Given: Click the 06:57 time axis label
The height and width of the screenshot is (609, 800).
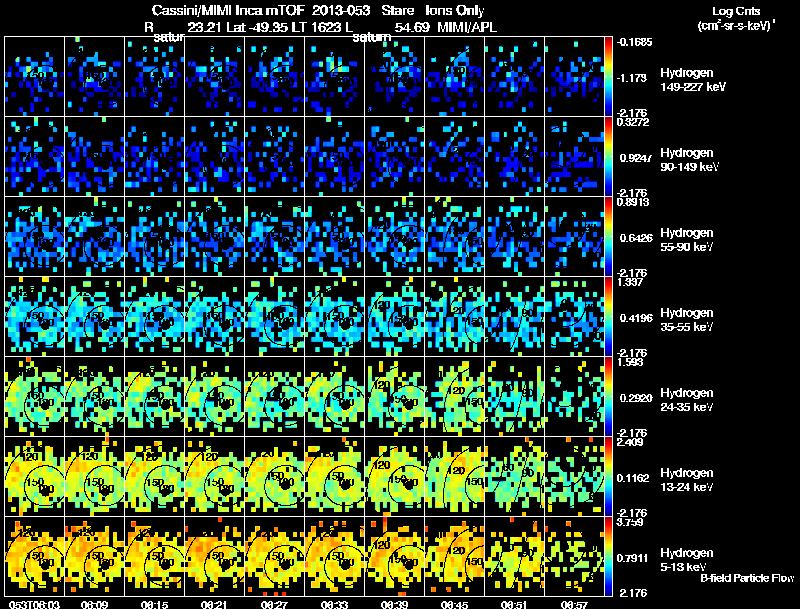Looking at the screenshot, I should click(574, 604).
